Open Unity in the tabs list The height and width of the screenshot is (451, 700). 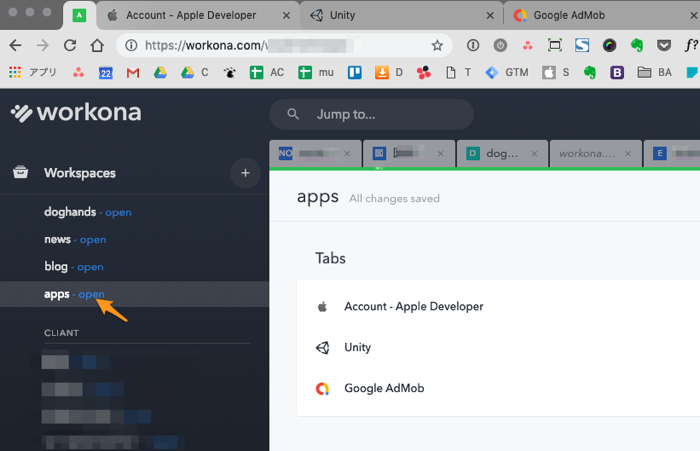coord(358,347)
